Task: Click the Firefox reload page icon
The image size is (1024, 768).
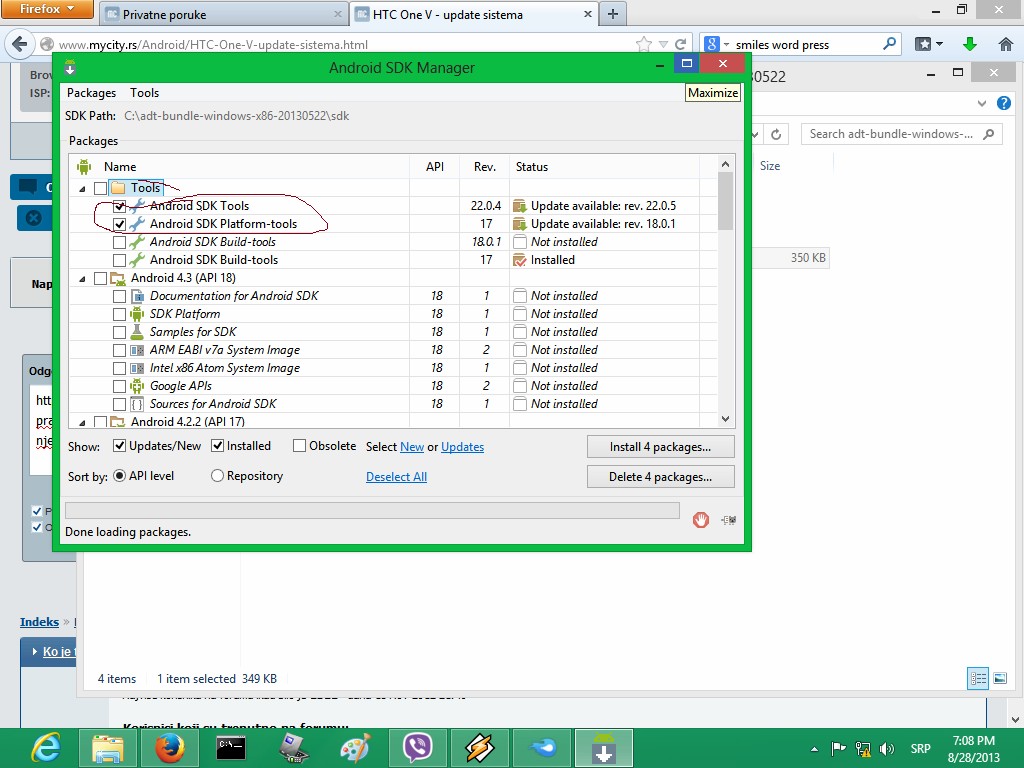Action: tap(680, 44)
